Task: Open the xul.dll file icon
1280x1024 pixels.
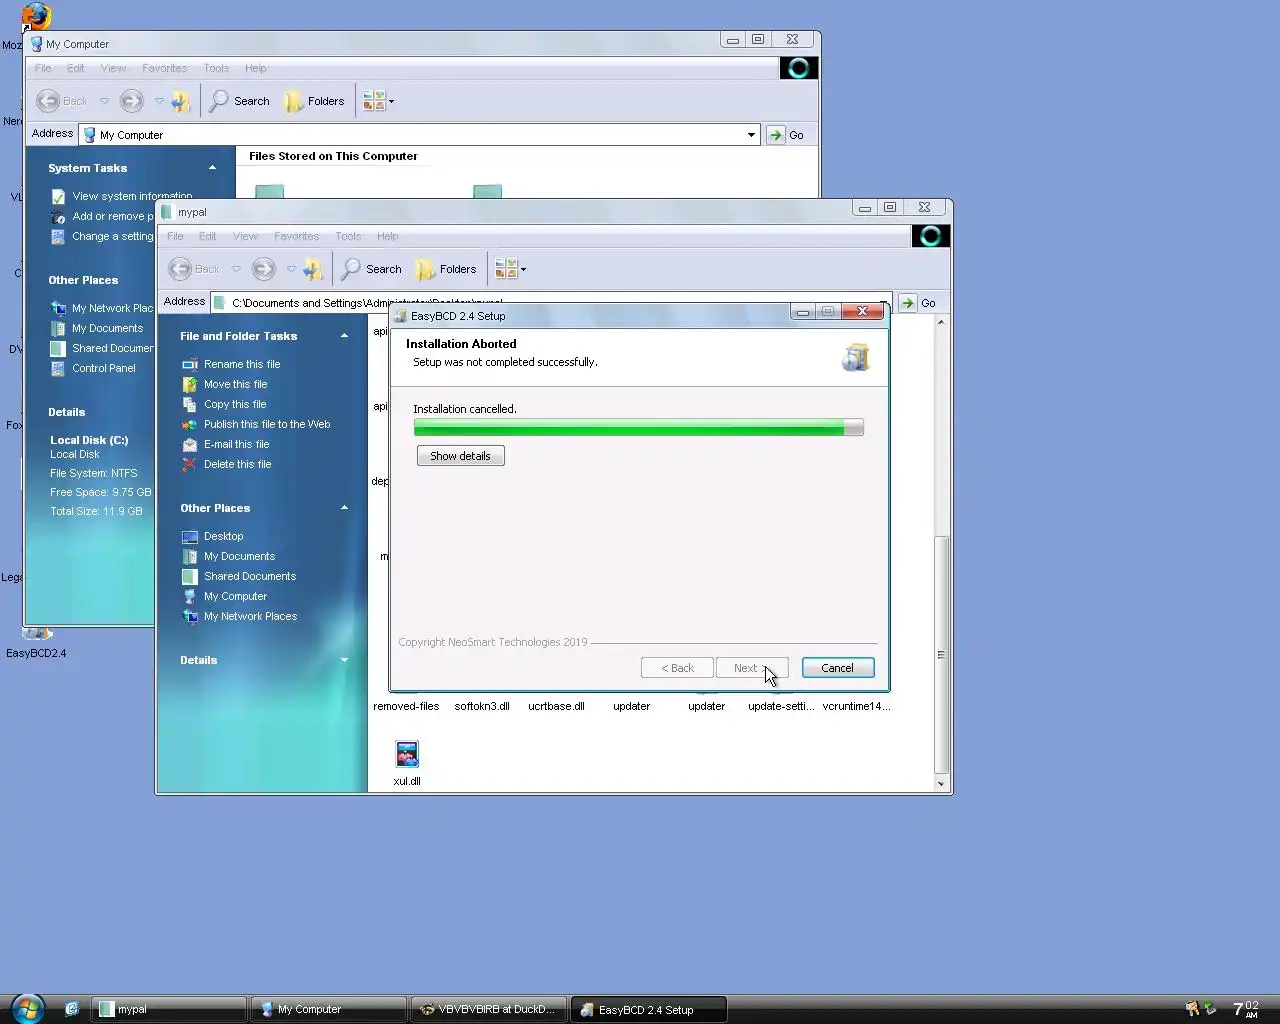Action: pos(407,754)
